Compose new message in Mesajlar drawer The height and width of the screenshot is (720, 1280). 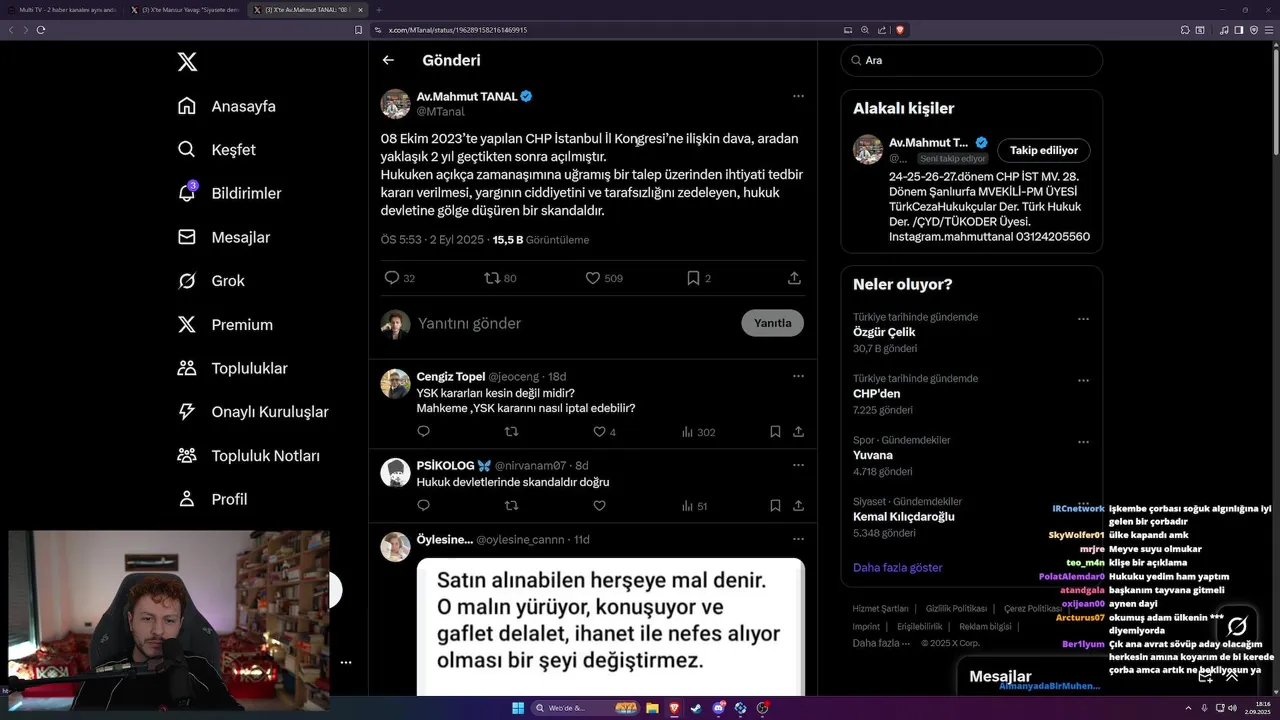coord(1205,677)
